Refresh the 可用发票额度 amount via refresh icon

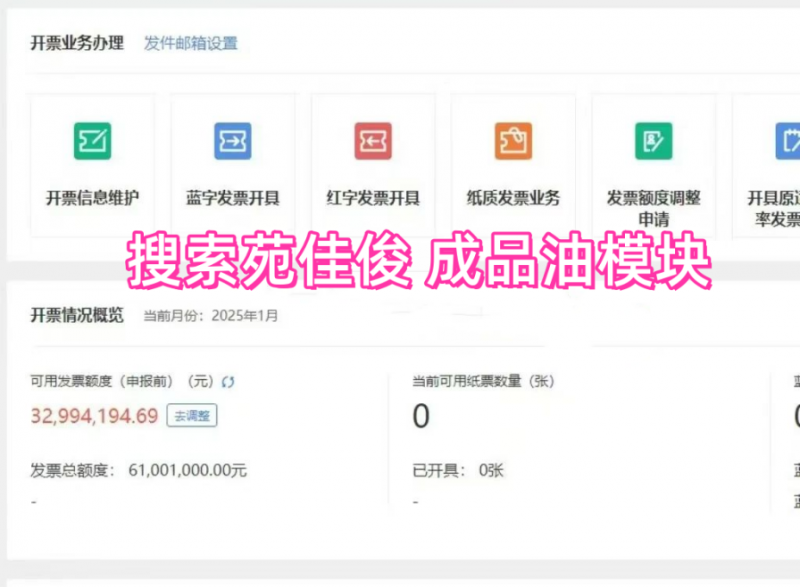[x=228, y=382]
